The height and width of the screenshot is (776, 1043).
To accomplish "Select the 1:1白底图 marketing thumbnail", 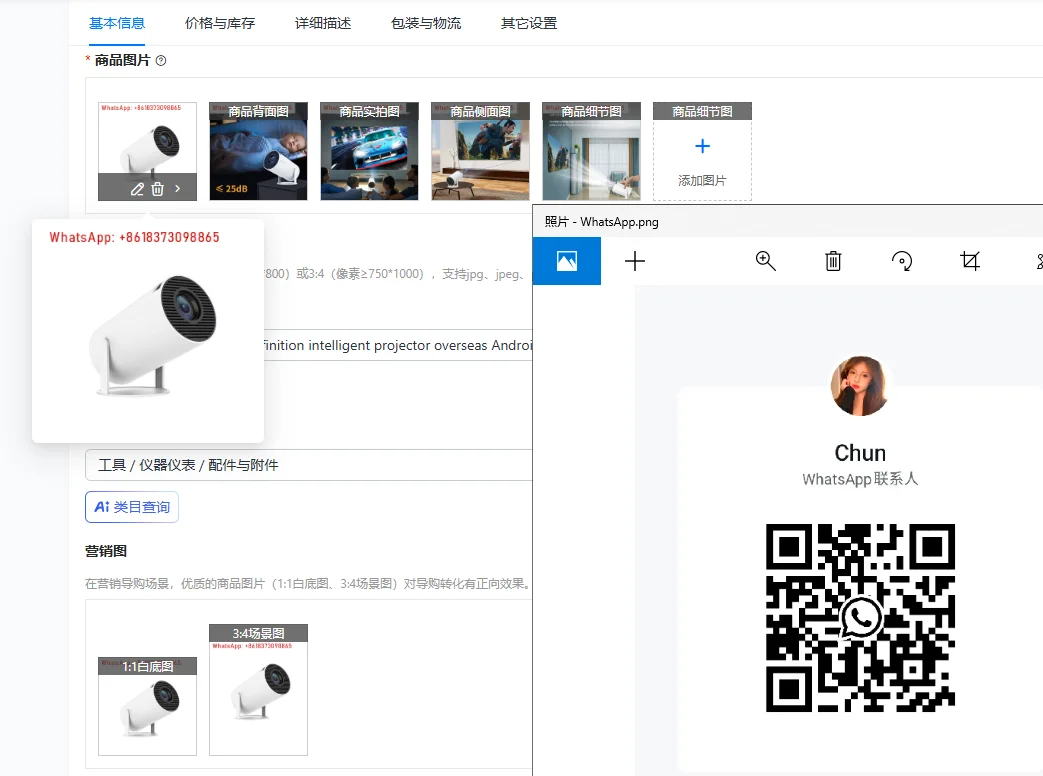I will click(x=148, y=706).
